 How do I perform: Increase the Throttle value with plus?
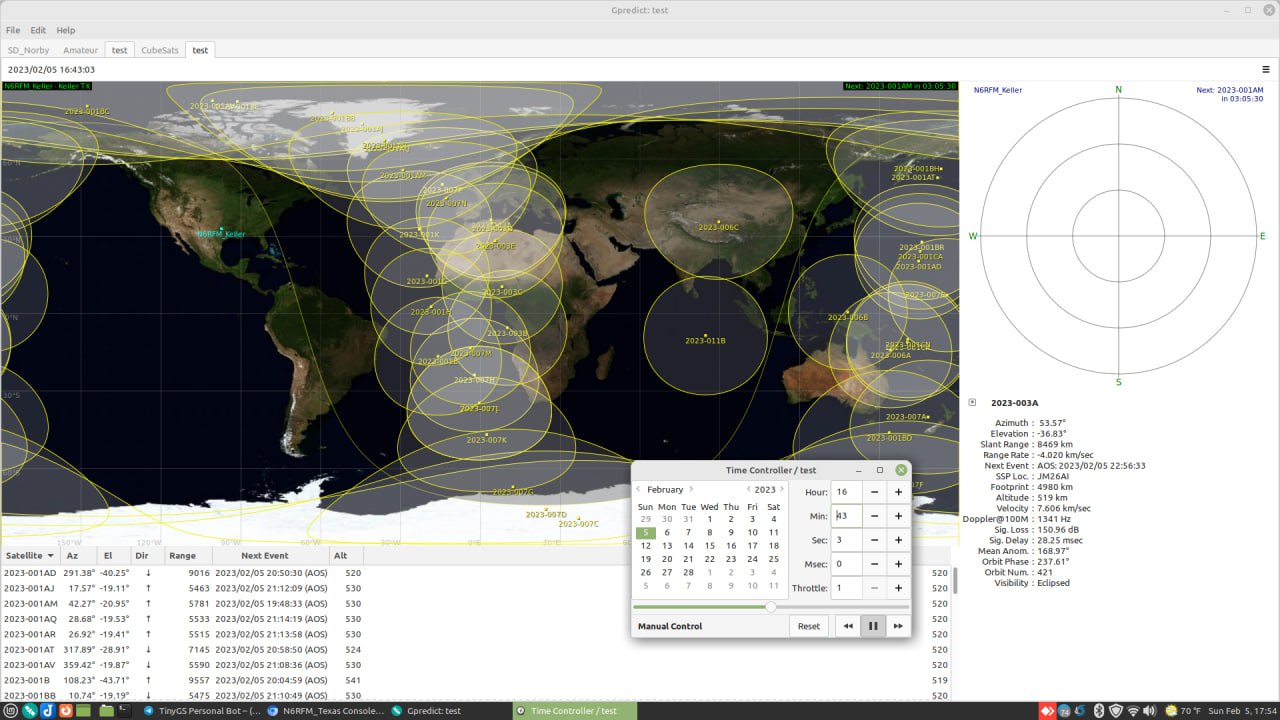click(898, 588)
